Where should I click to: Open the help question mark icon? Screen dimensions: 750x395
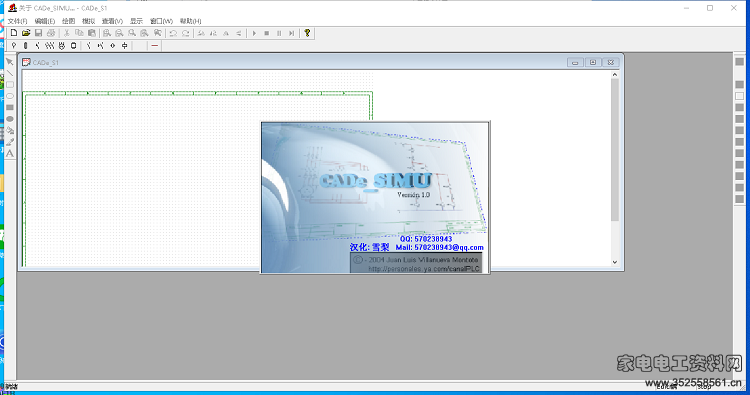pos(307,33)
